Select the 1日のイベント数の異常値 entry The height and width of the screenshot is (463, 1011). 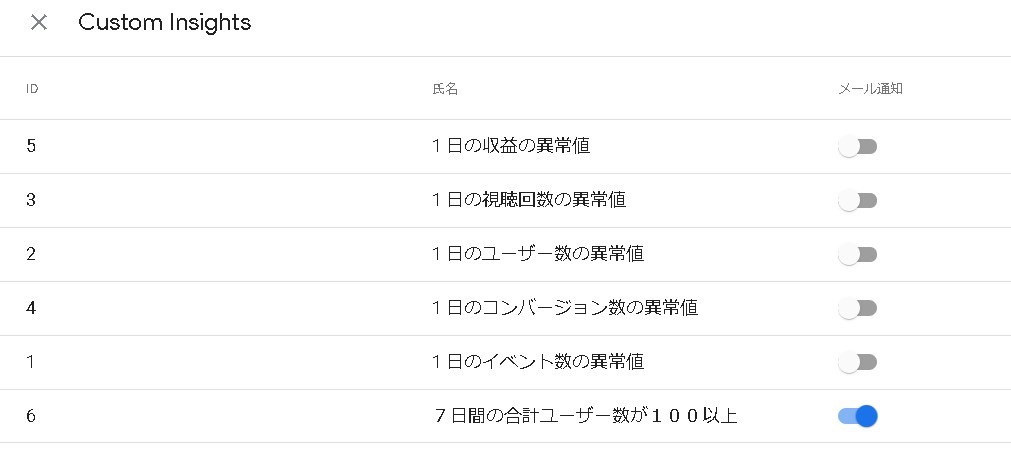tap(538, 362)
